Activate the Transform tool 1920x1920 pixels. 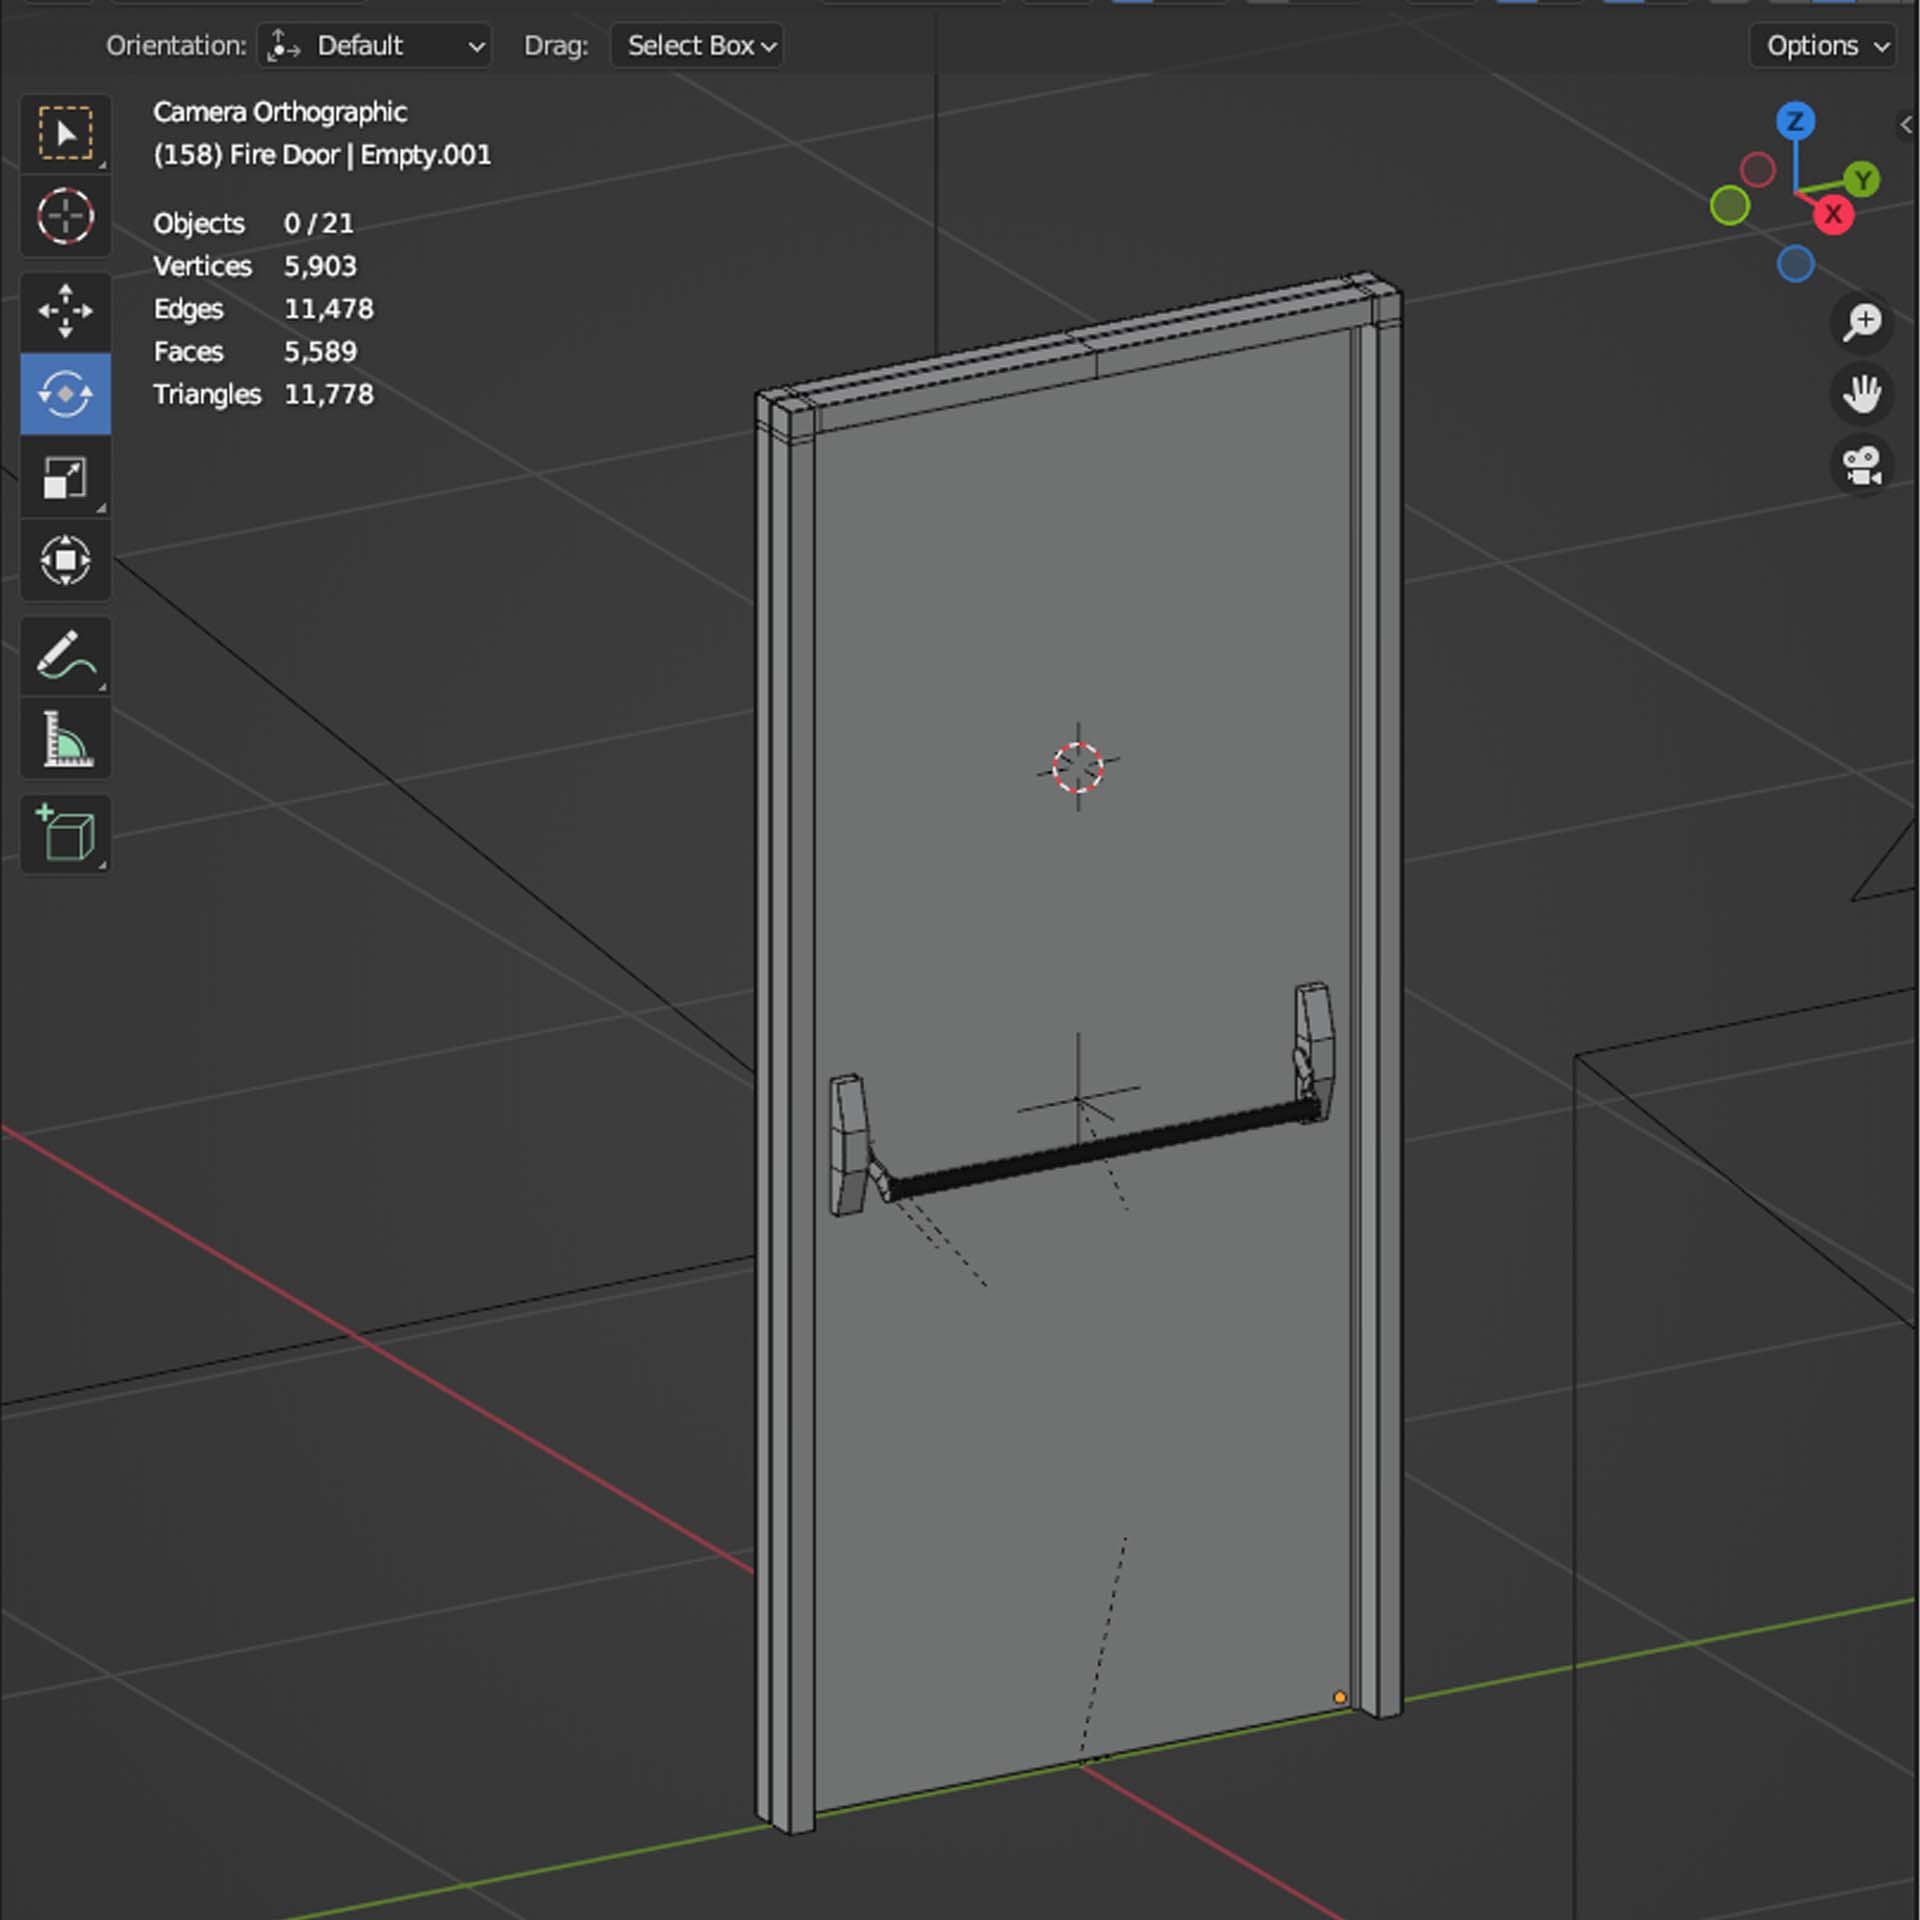[66, 560]
